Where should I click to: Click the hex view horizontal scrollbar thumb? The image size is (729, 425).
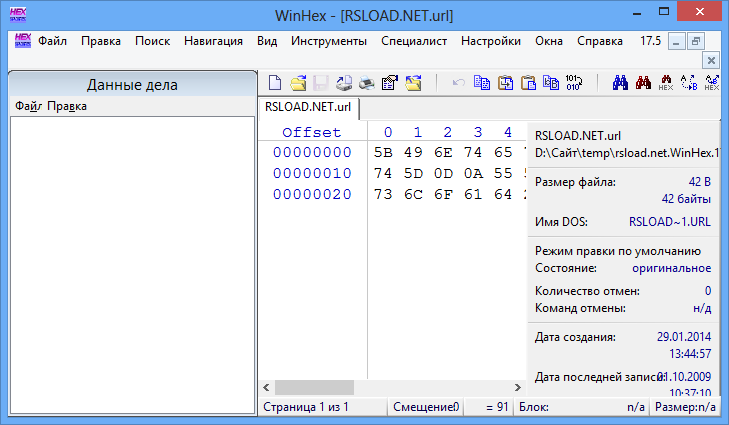pyautogui.click(x=314, y=387)
